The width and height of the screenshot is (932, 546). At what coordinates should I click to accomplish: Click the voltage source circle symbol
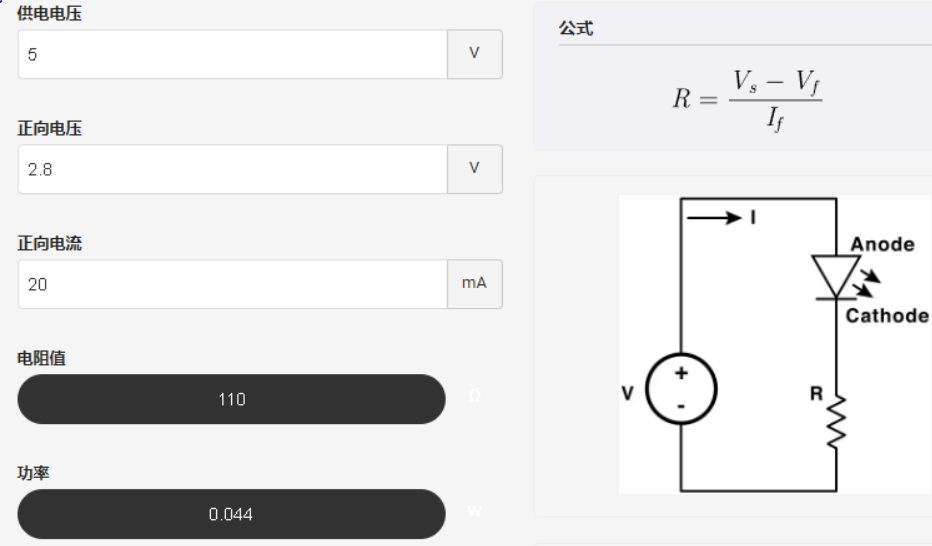pos(681,389)
